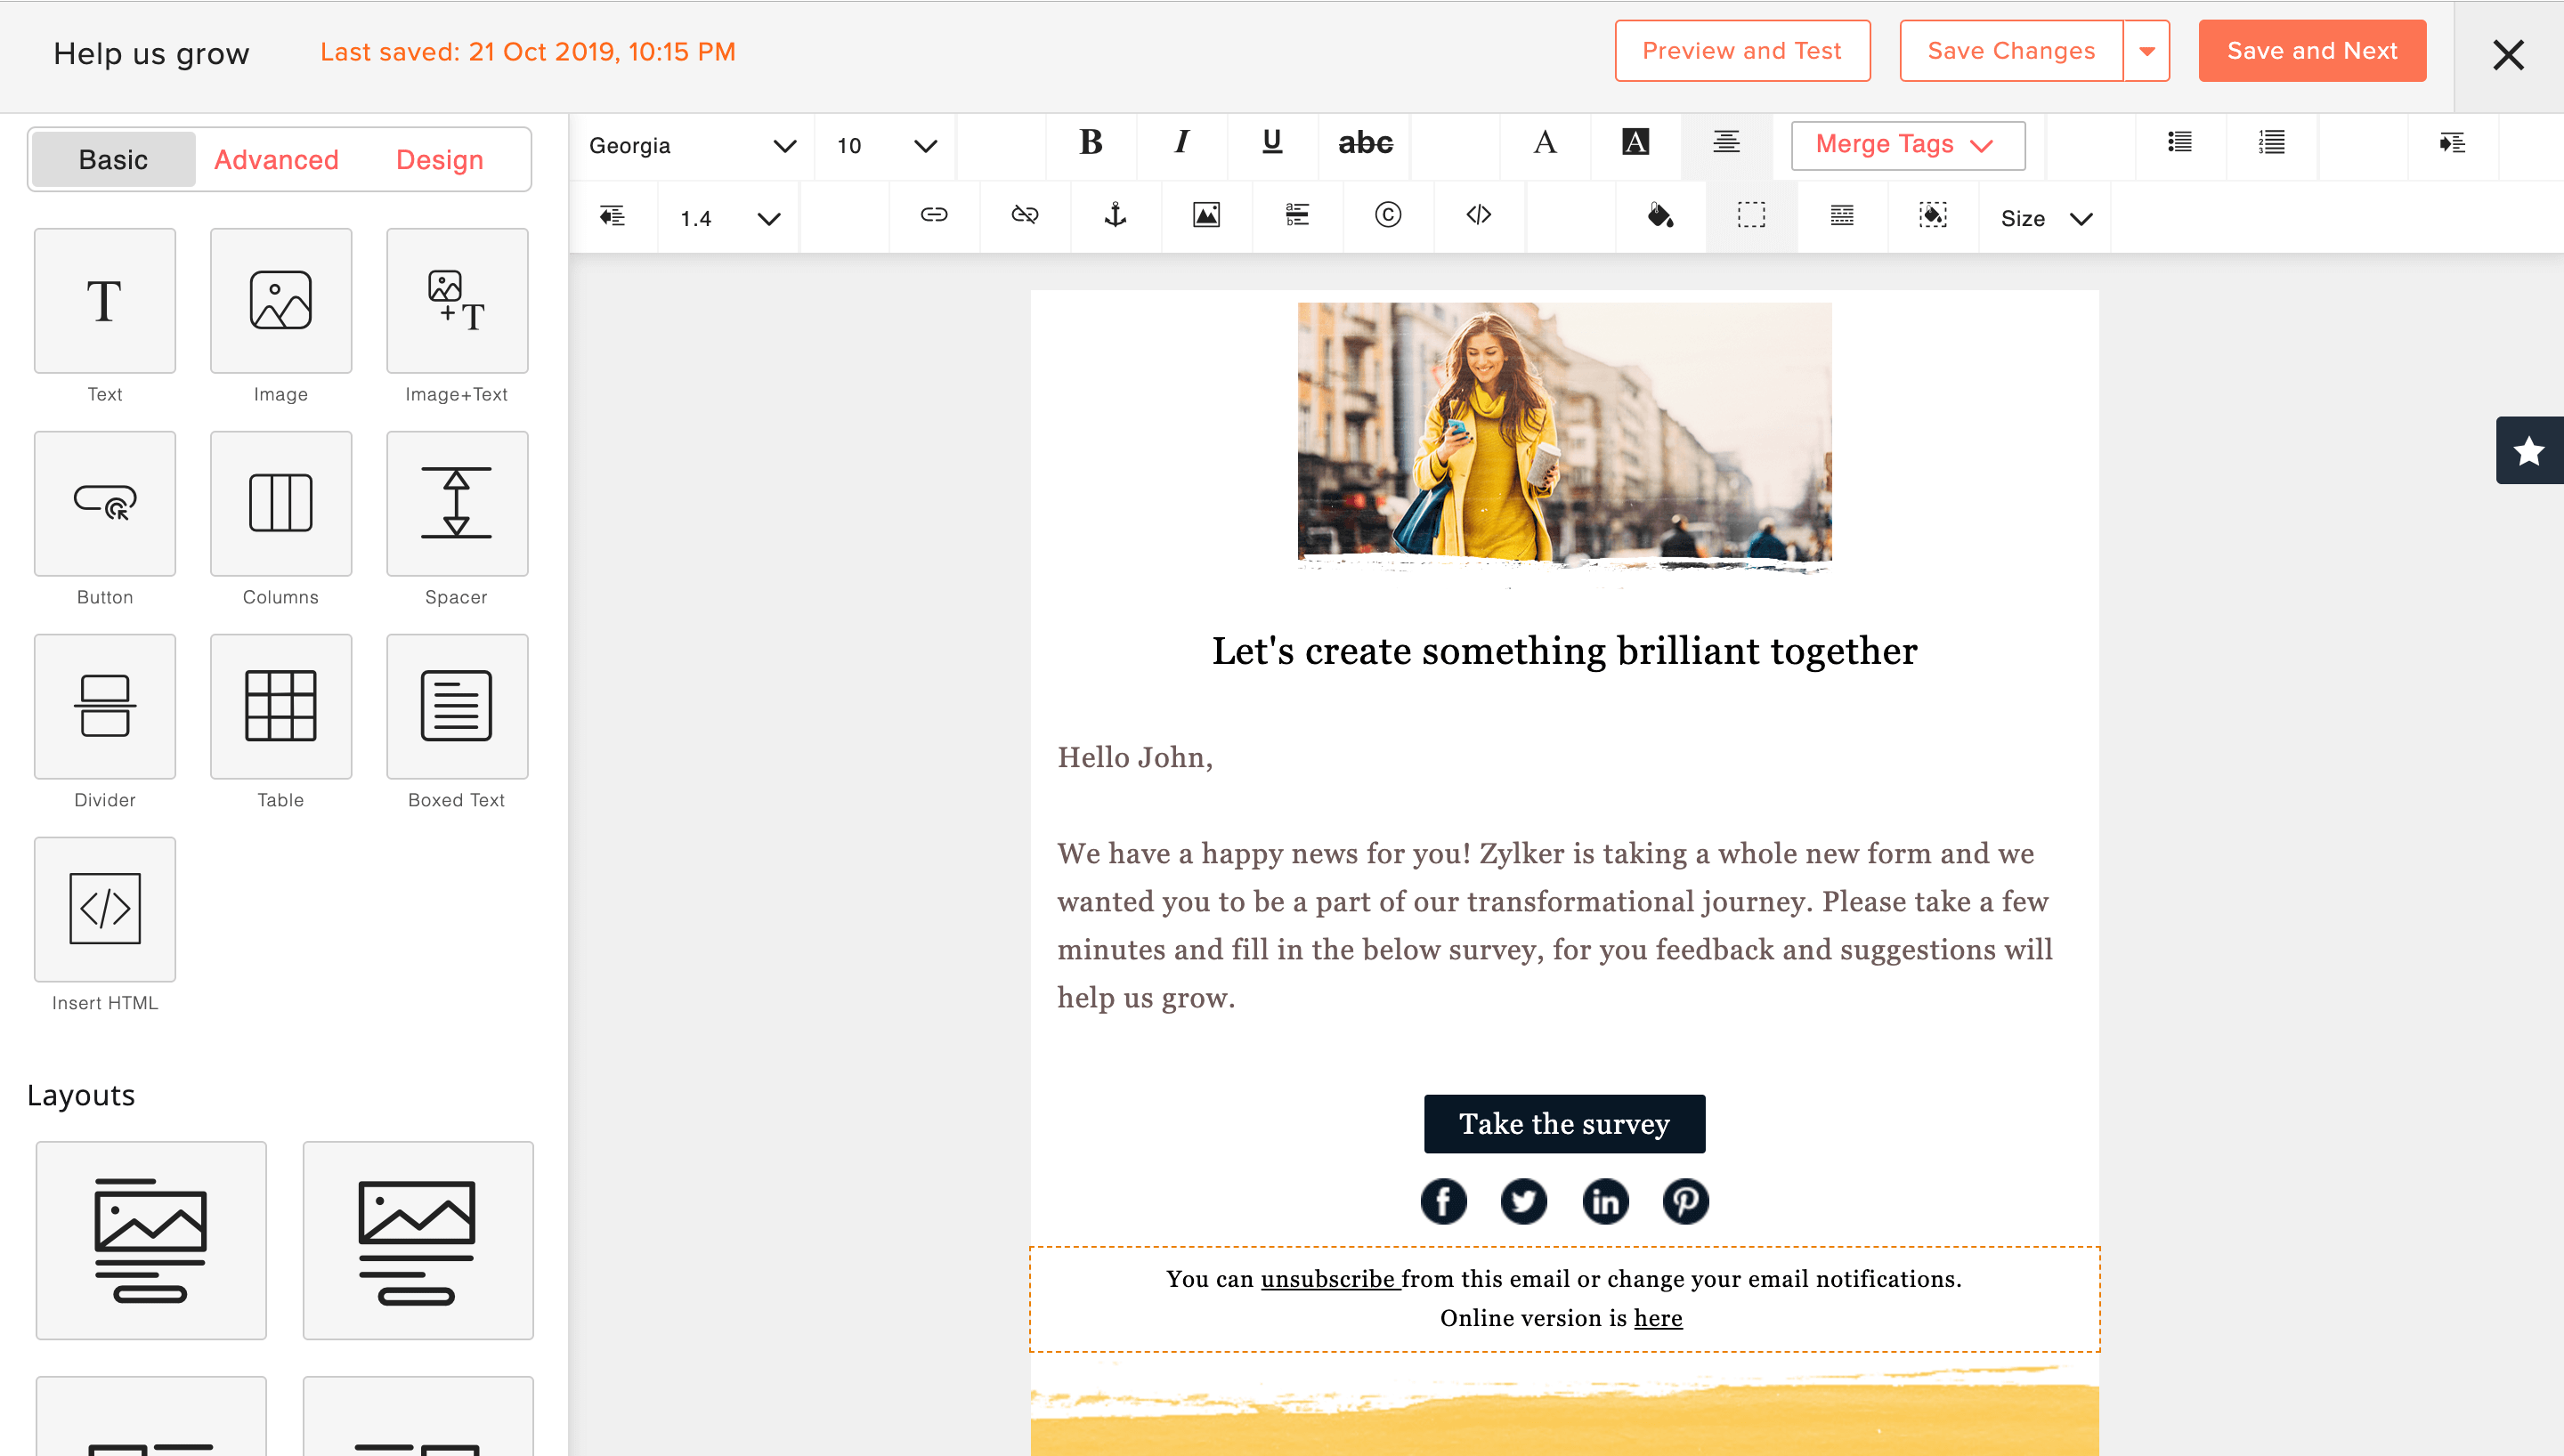Select the Divider content block
Image resolution: width=2564 pixels, height=1456 pixels.
105,707
